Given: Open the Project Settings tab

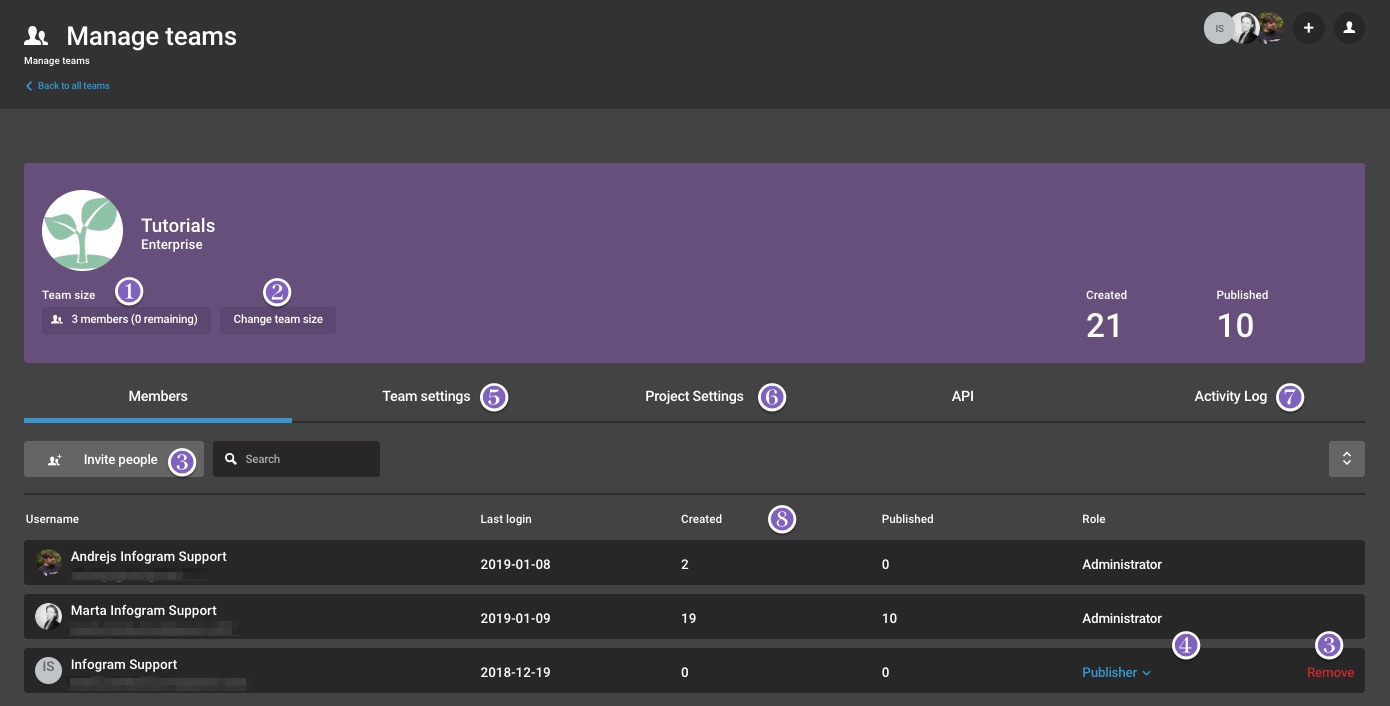Looking at the screenshot, I should [x=694, y=397].
